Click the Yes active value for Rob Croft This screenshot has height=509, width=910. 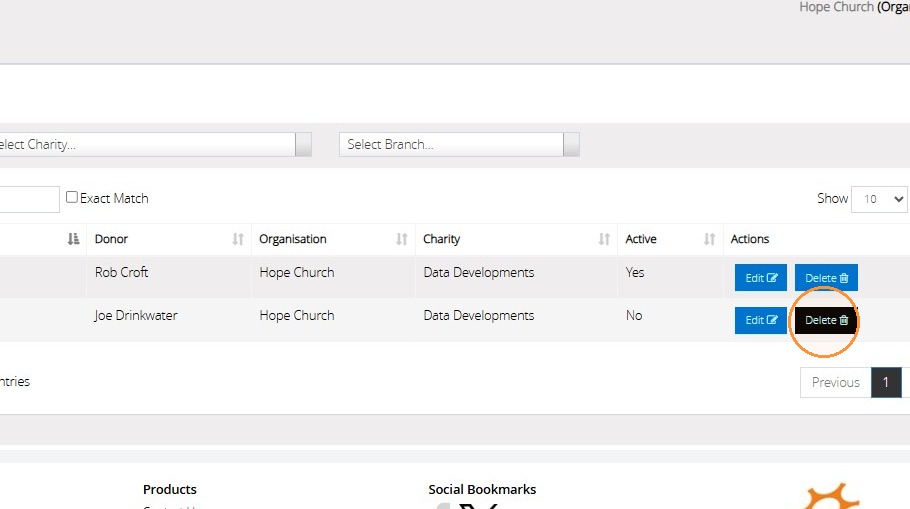[635, 272]
